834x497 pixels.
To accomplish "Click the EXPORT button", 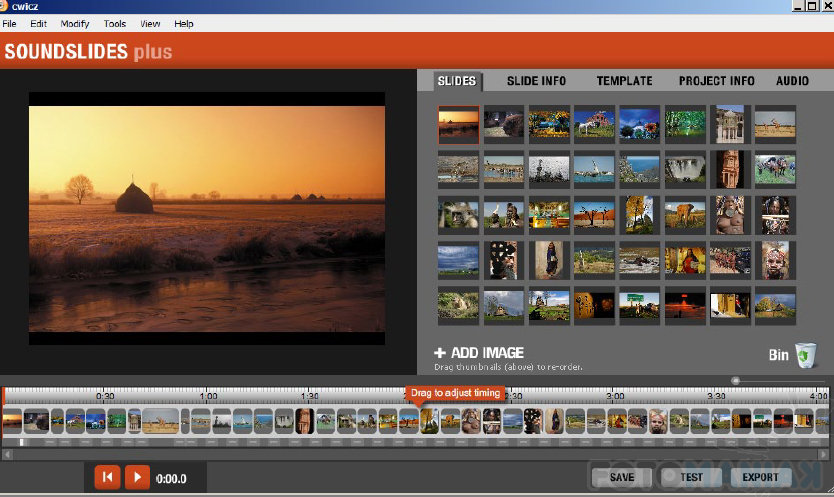I will tap(760, 477).
